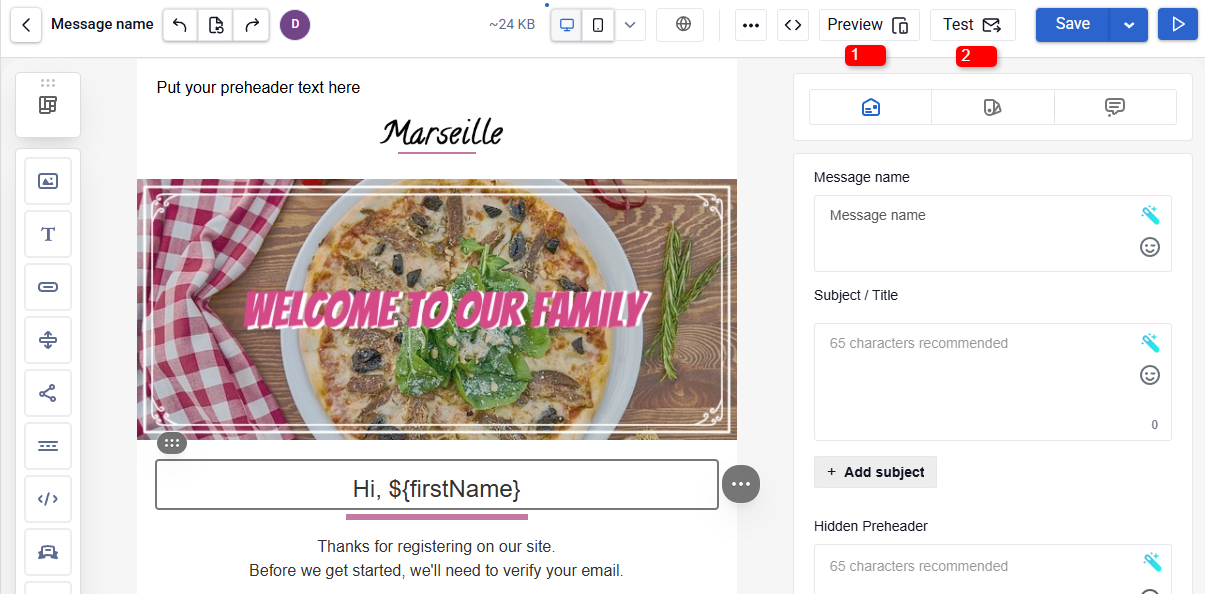Select the HTML code block
The width and height of the screenshot is (1205, 594).
pos(48,499)
